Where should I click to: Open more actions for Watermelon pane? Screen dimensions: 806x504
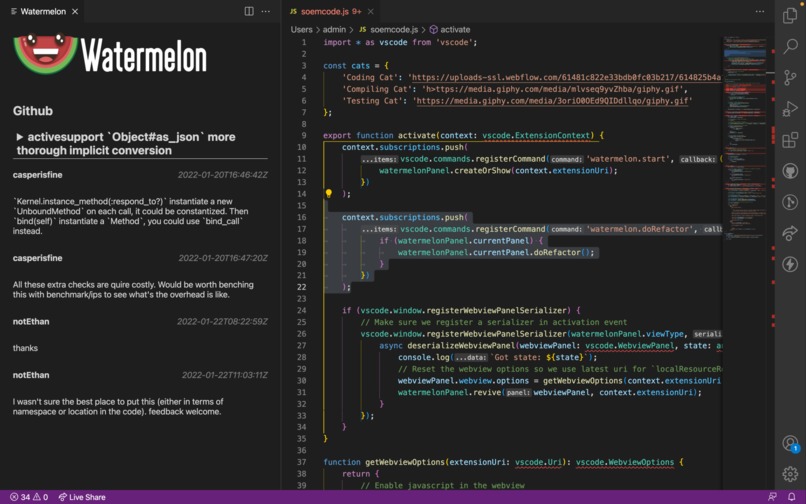pos(266,11)
